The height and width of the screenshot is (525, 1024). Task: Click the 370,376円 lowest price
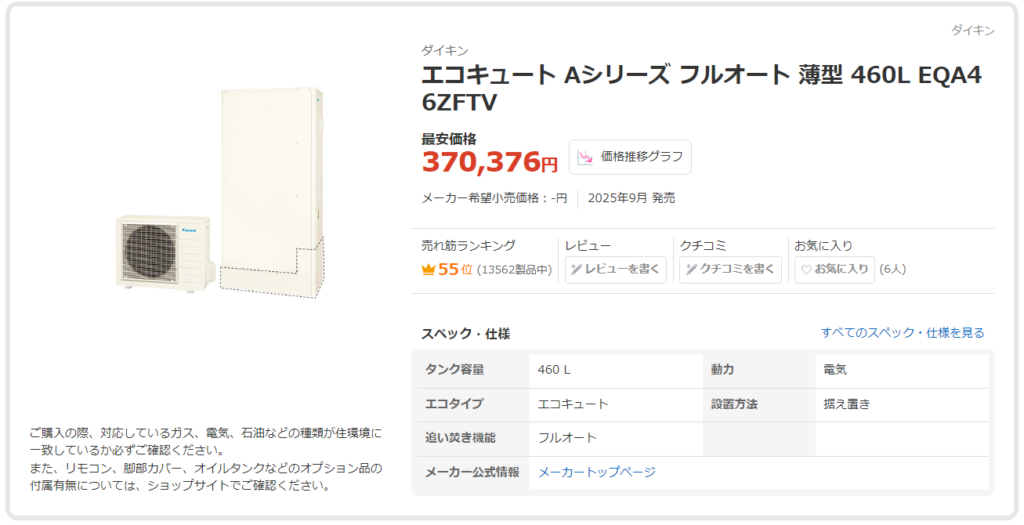(x=489, y=160)
